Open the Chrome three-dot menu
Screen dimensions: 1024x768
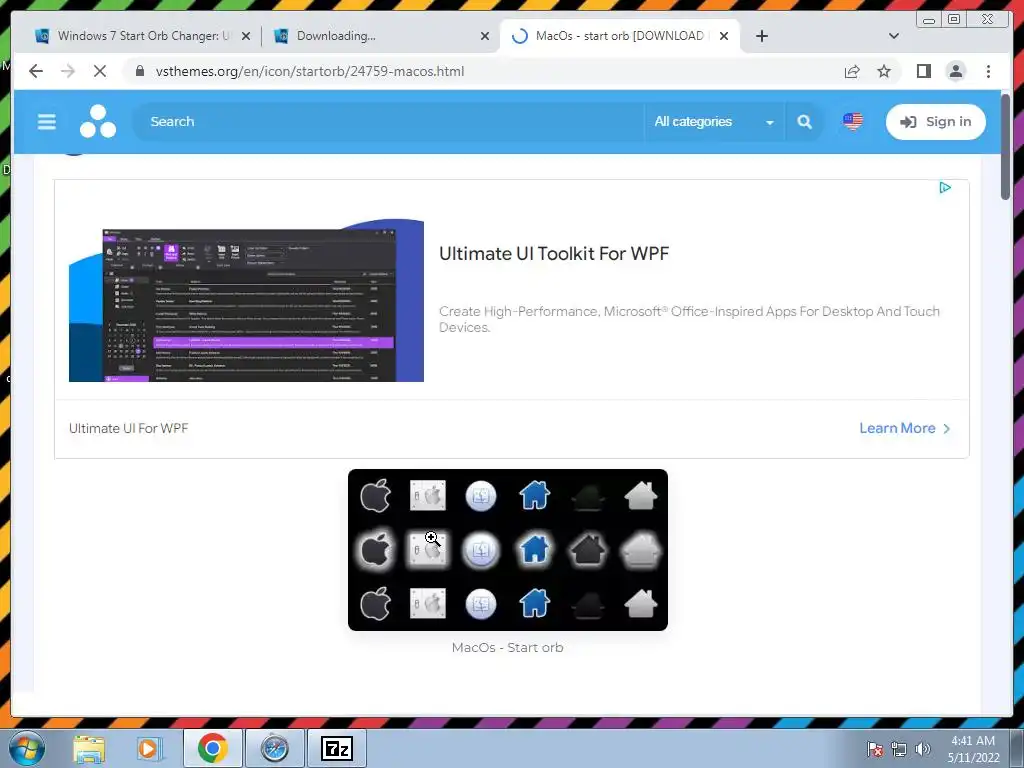coord(988,71)
